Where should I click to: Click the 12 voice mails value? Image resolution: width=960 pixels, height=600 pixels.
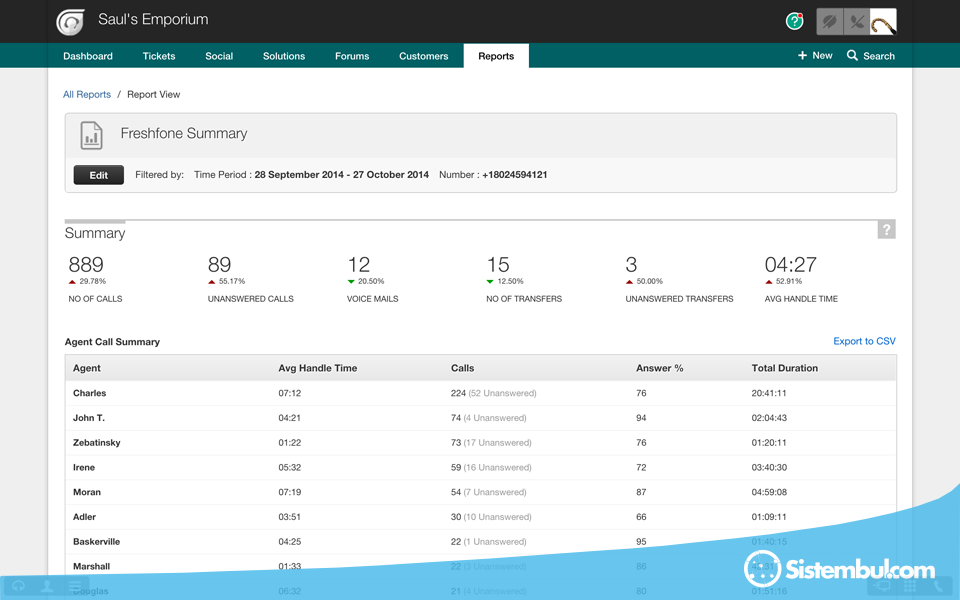coord(358,264)
